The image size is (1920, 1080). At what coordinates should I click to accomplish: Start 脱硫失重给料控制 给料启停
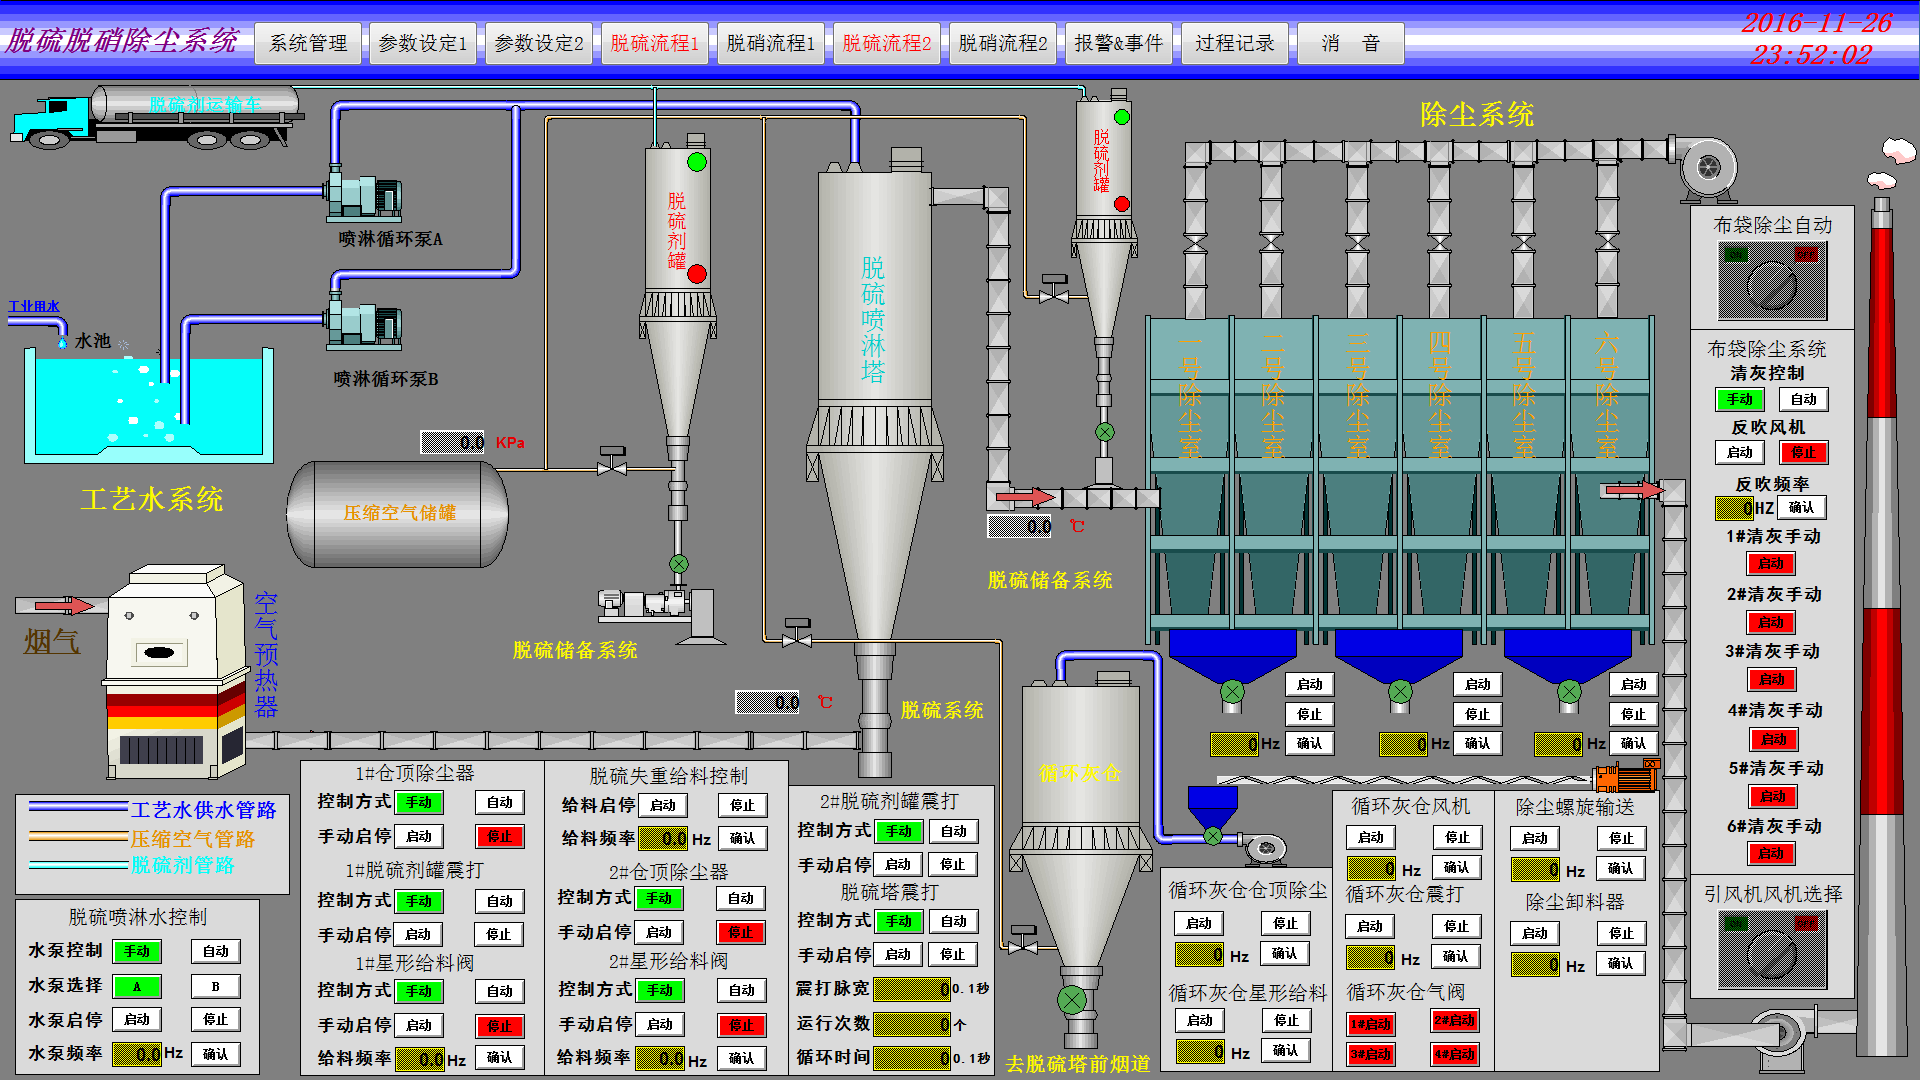tap(663, 805)
